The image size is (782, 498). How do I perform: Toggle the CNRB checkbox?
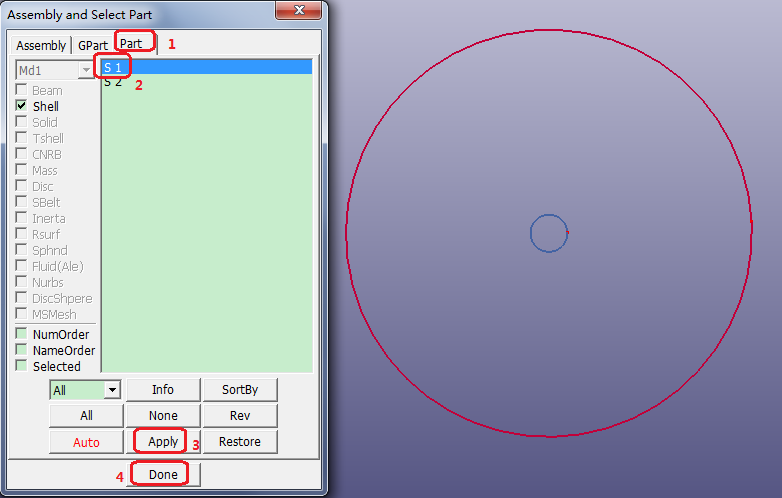pyautogui.click(x=21, y=154)
